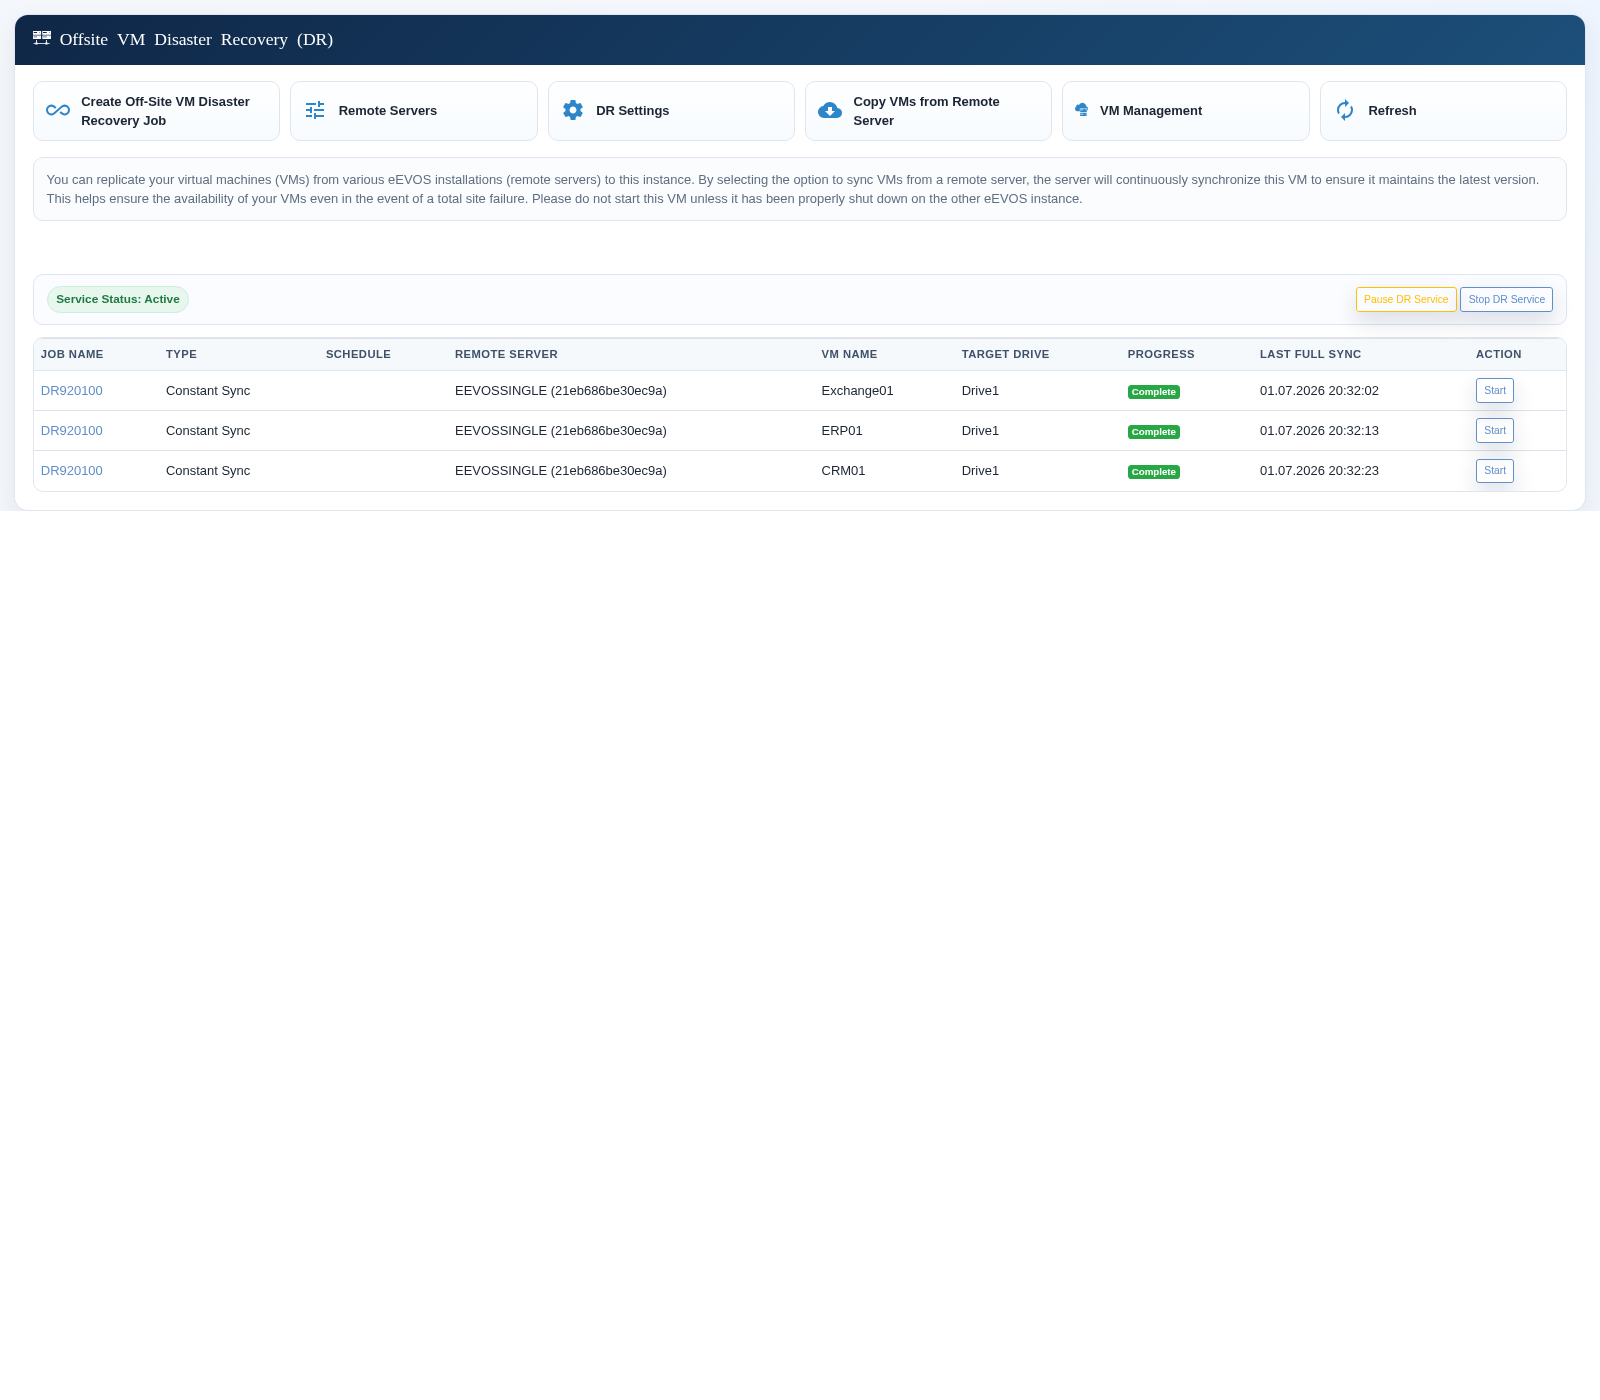1600x1400 pixels.
Task: Click sync time 01.07.2026 20:32:02
Action: 1319,391
